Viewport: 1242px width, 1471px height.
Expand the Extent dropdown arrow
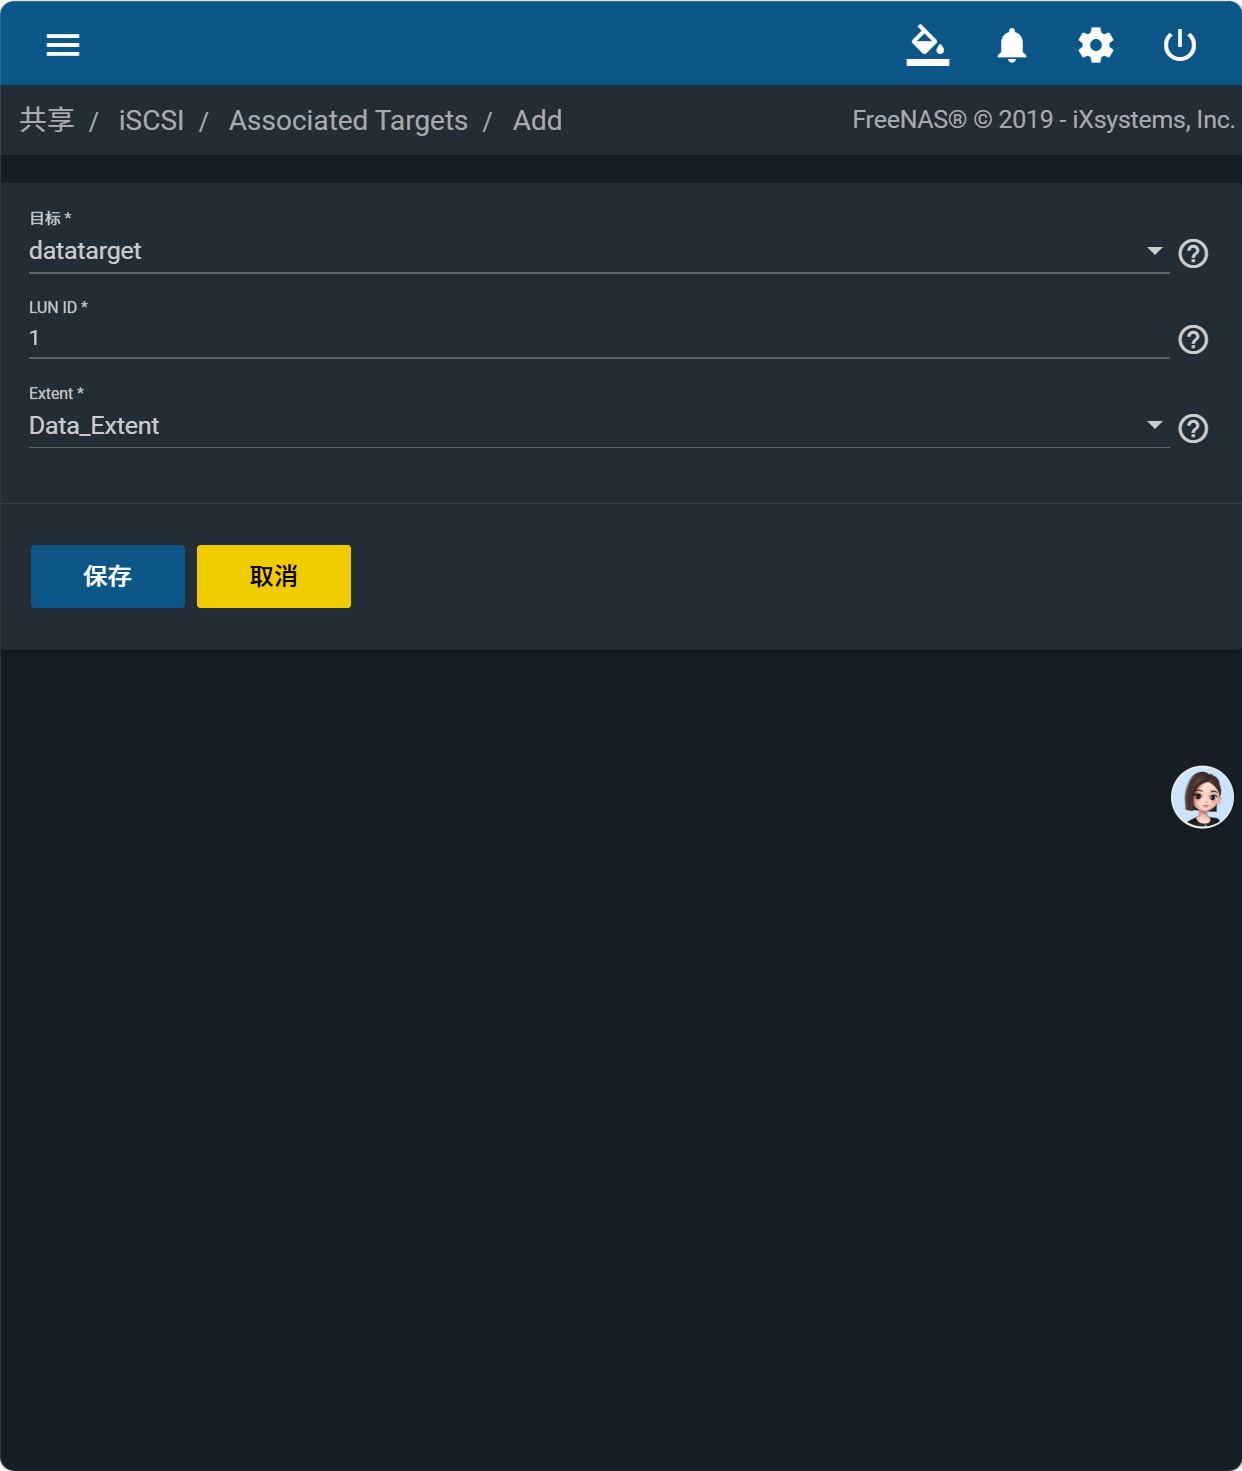[1155, 425]
